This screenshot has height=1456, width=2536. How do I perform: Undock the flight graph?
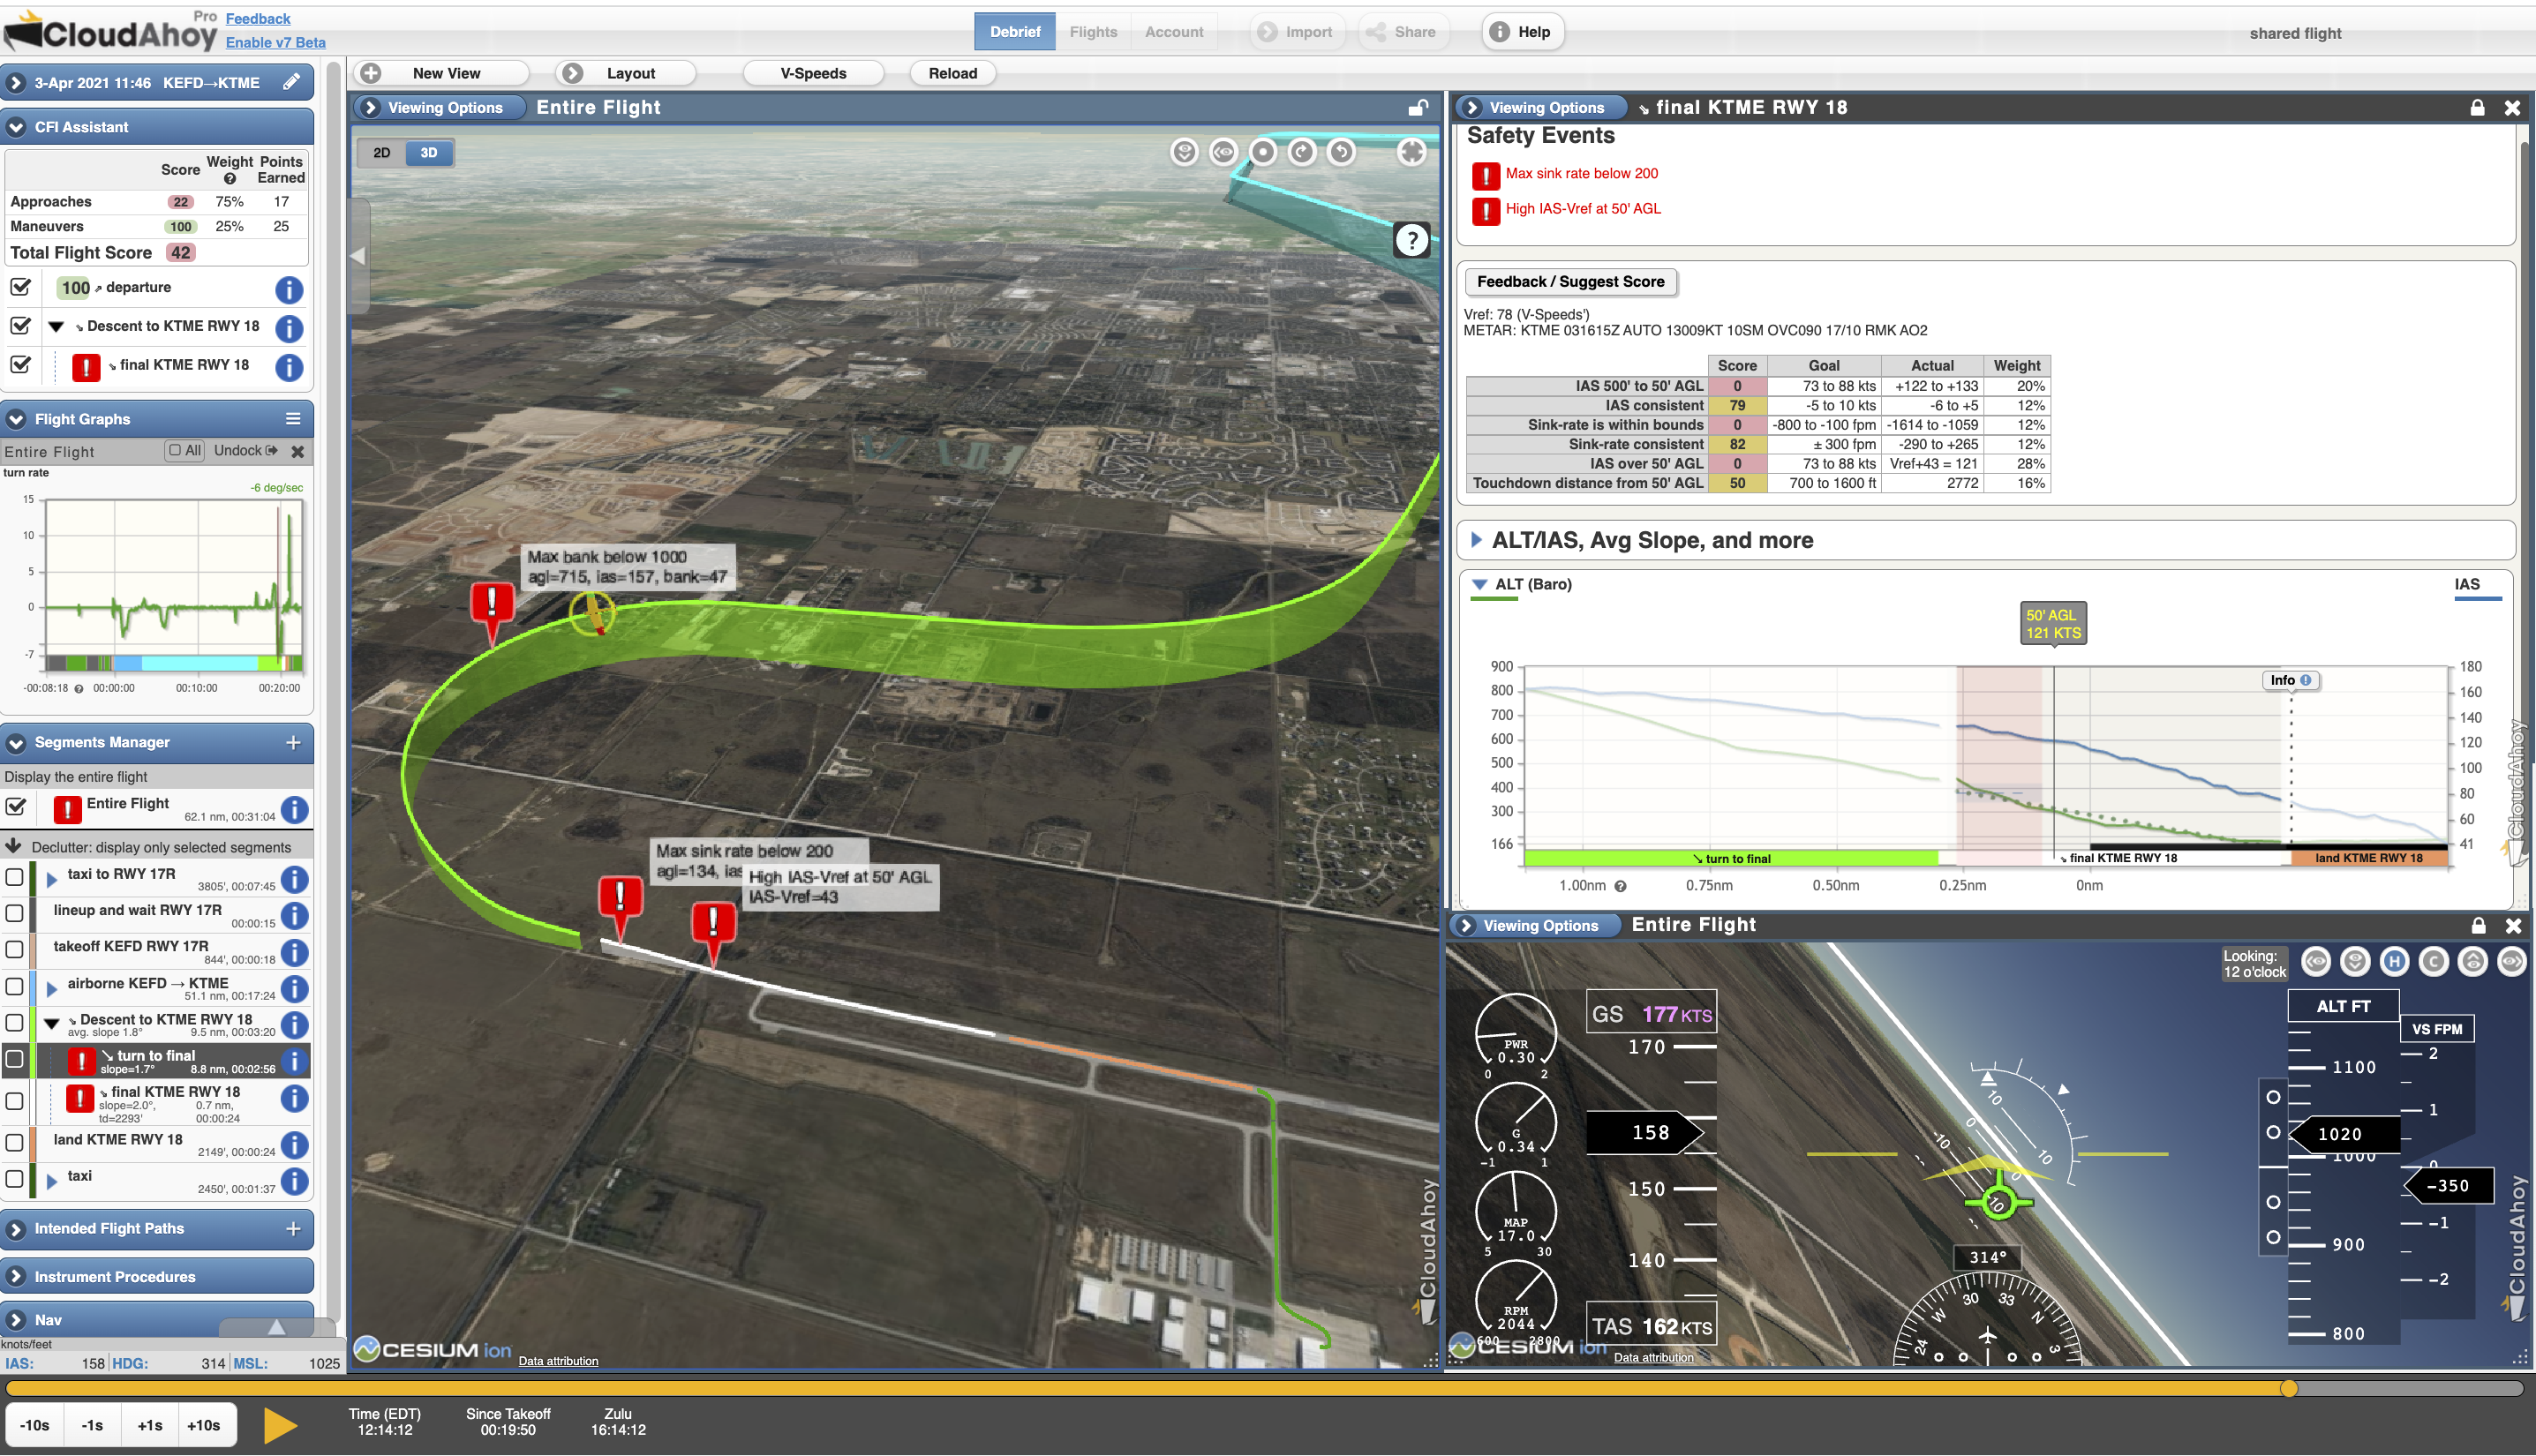click(x=245, y=451)
